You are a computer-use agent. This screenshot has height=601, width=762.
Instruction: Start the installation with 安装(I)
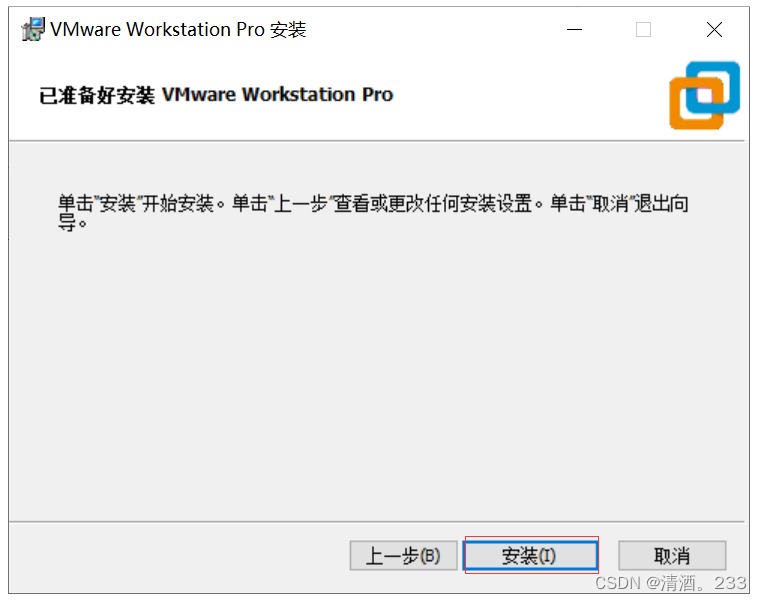[531, 555]
